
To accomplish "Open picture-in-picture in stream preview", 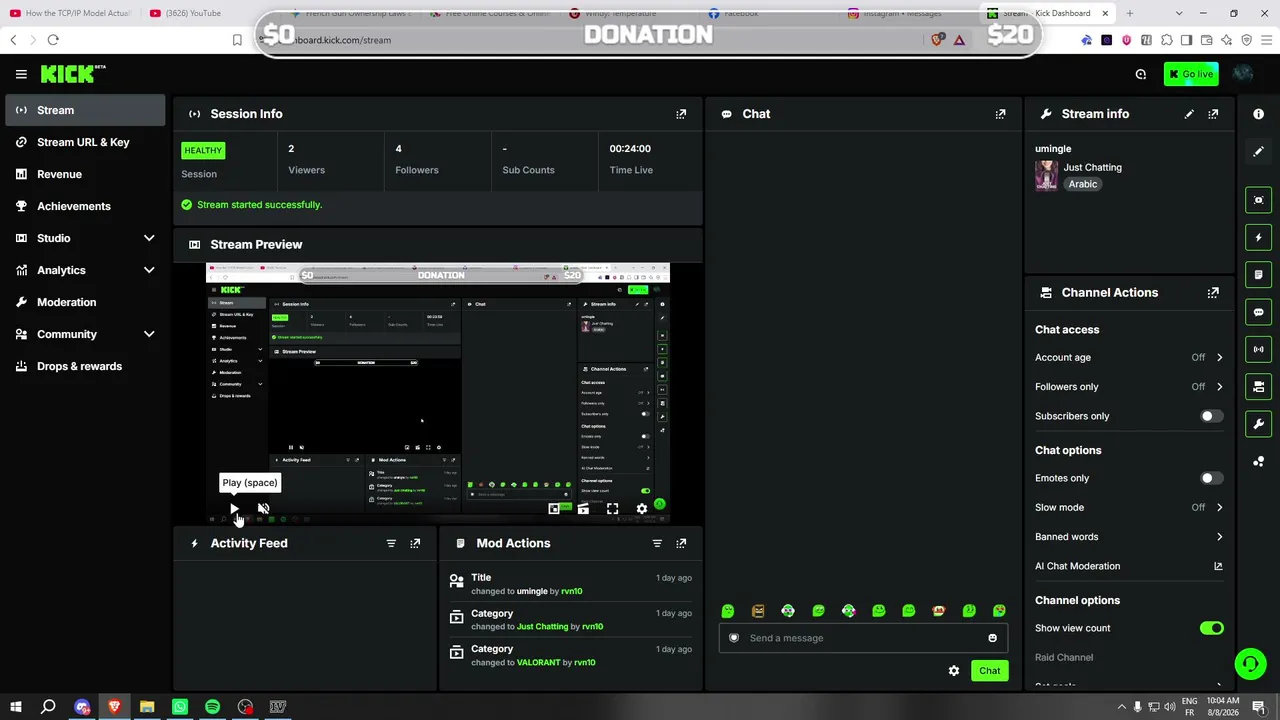I will pos(554,509).
